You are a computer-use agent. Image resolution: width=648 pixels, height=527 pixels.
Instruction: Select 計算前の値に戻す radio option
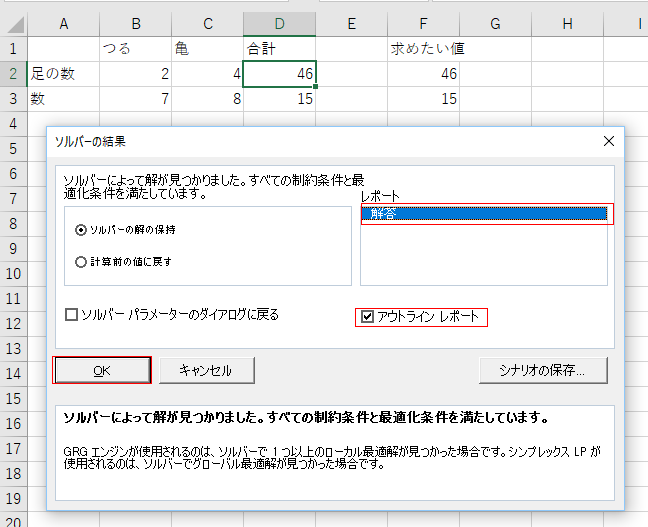click(x=81, y=262)
